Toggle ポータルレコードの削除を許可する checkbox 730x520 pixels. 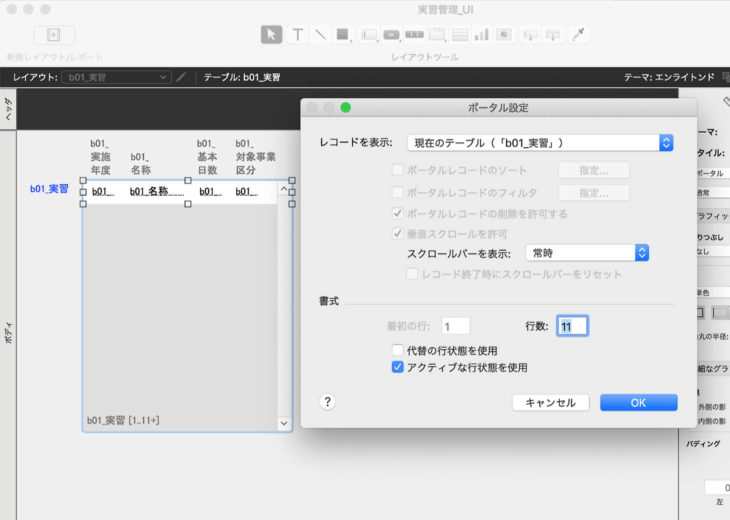pyautogui.click(x=398, y=214)
